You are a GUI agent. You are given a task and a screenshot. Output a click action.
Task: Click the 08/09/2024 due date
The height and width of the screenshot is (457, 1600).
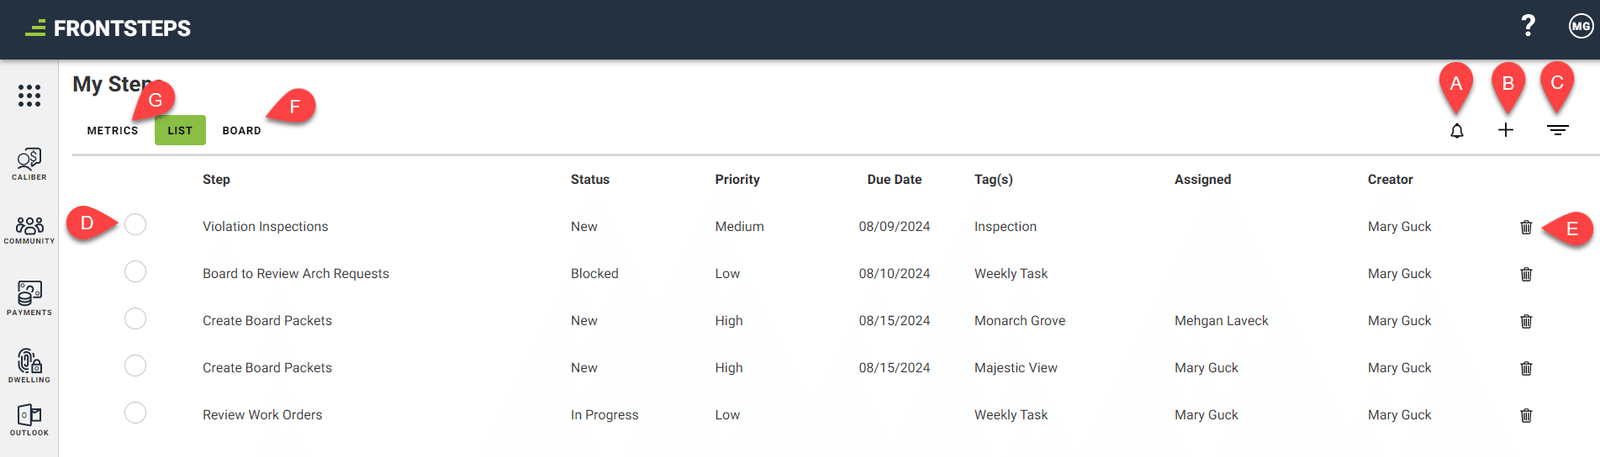pyautogui.click(x=894, y=227)
